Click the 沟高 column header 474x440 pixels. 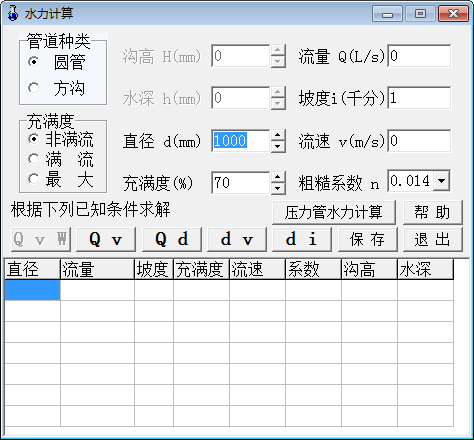[x=370, y=269]
